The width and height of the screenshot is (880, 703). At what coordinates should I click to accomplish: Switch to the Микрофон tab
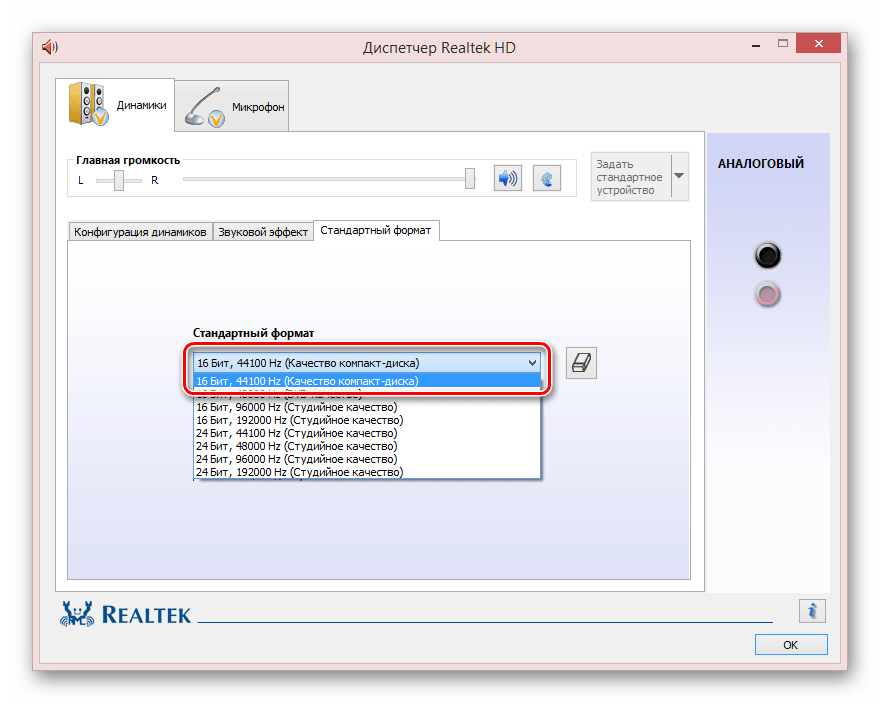pyautogui.click(x=232, y=106)
